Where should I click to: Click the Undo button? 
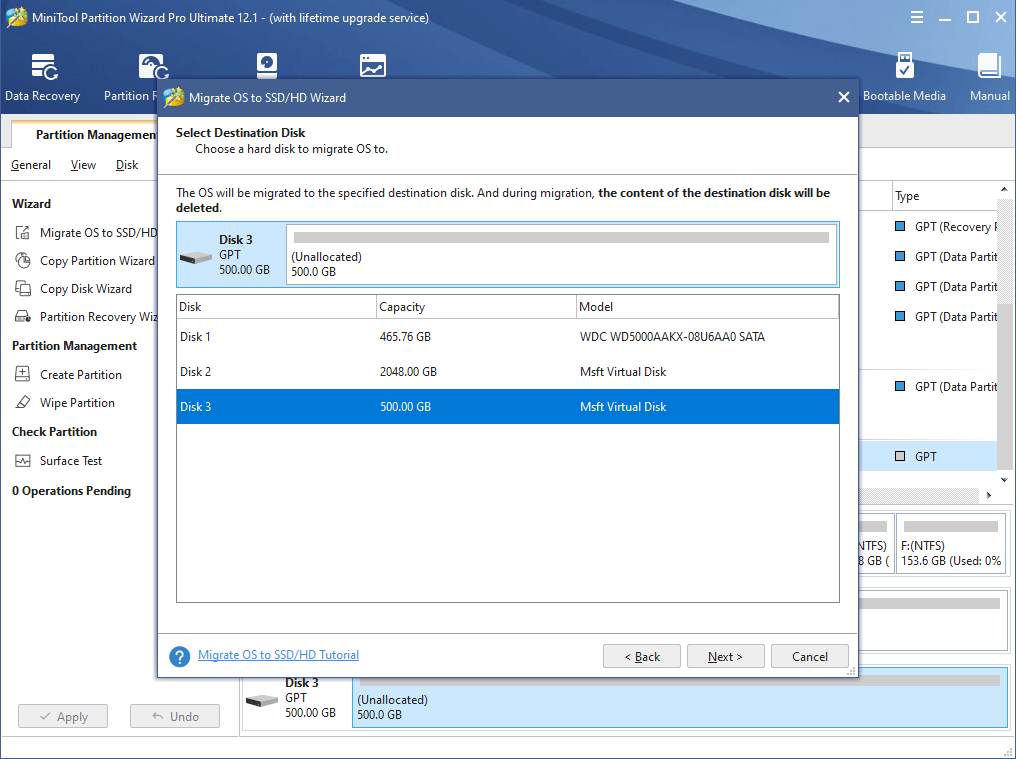point(175,716)
